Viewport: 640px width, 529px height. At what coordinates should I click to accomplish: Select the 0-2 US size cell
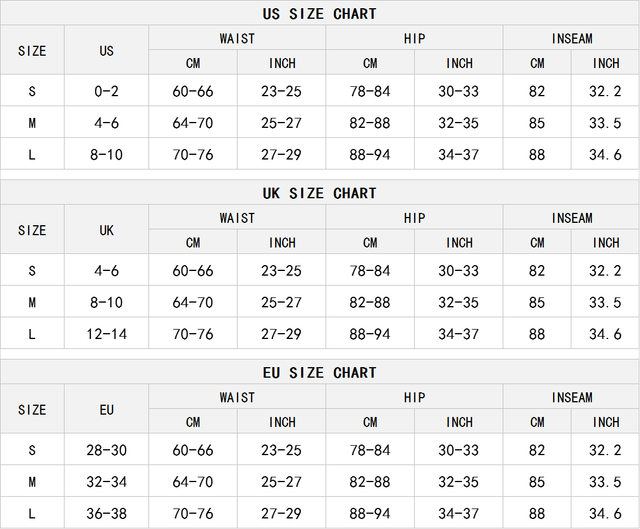[107, 91]
